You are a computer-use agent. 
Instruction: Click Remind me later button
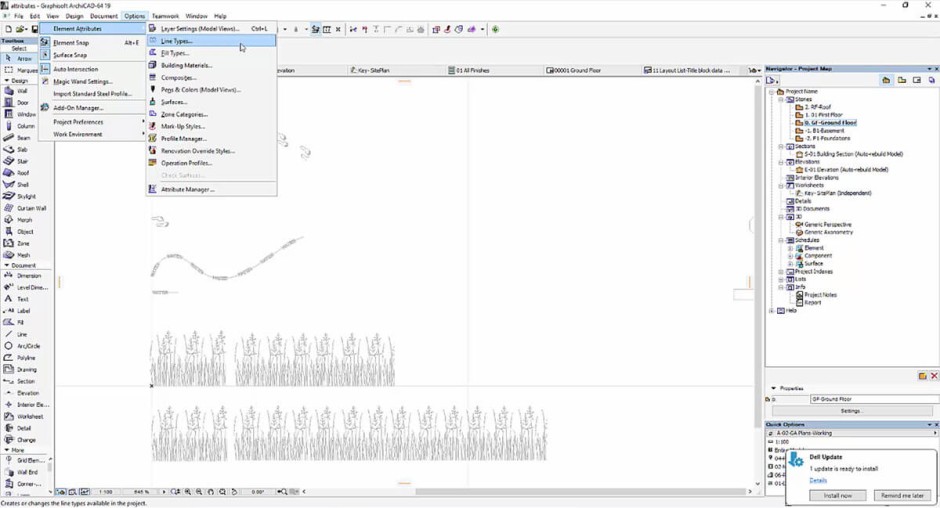tap(902, 495)
